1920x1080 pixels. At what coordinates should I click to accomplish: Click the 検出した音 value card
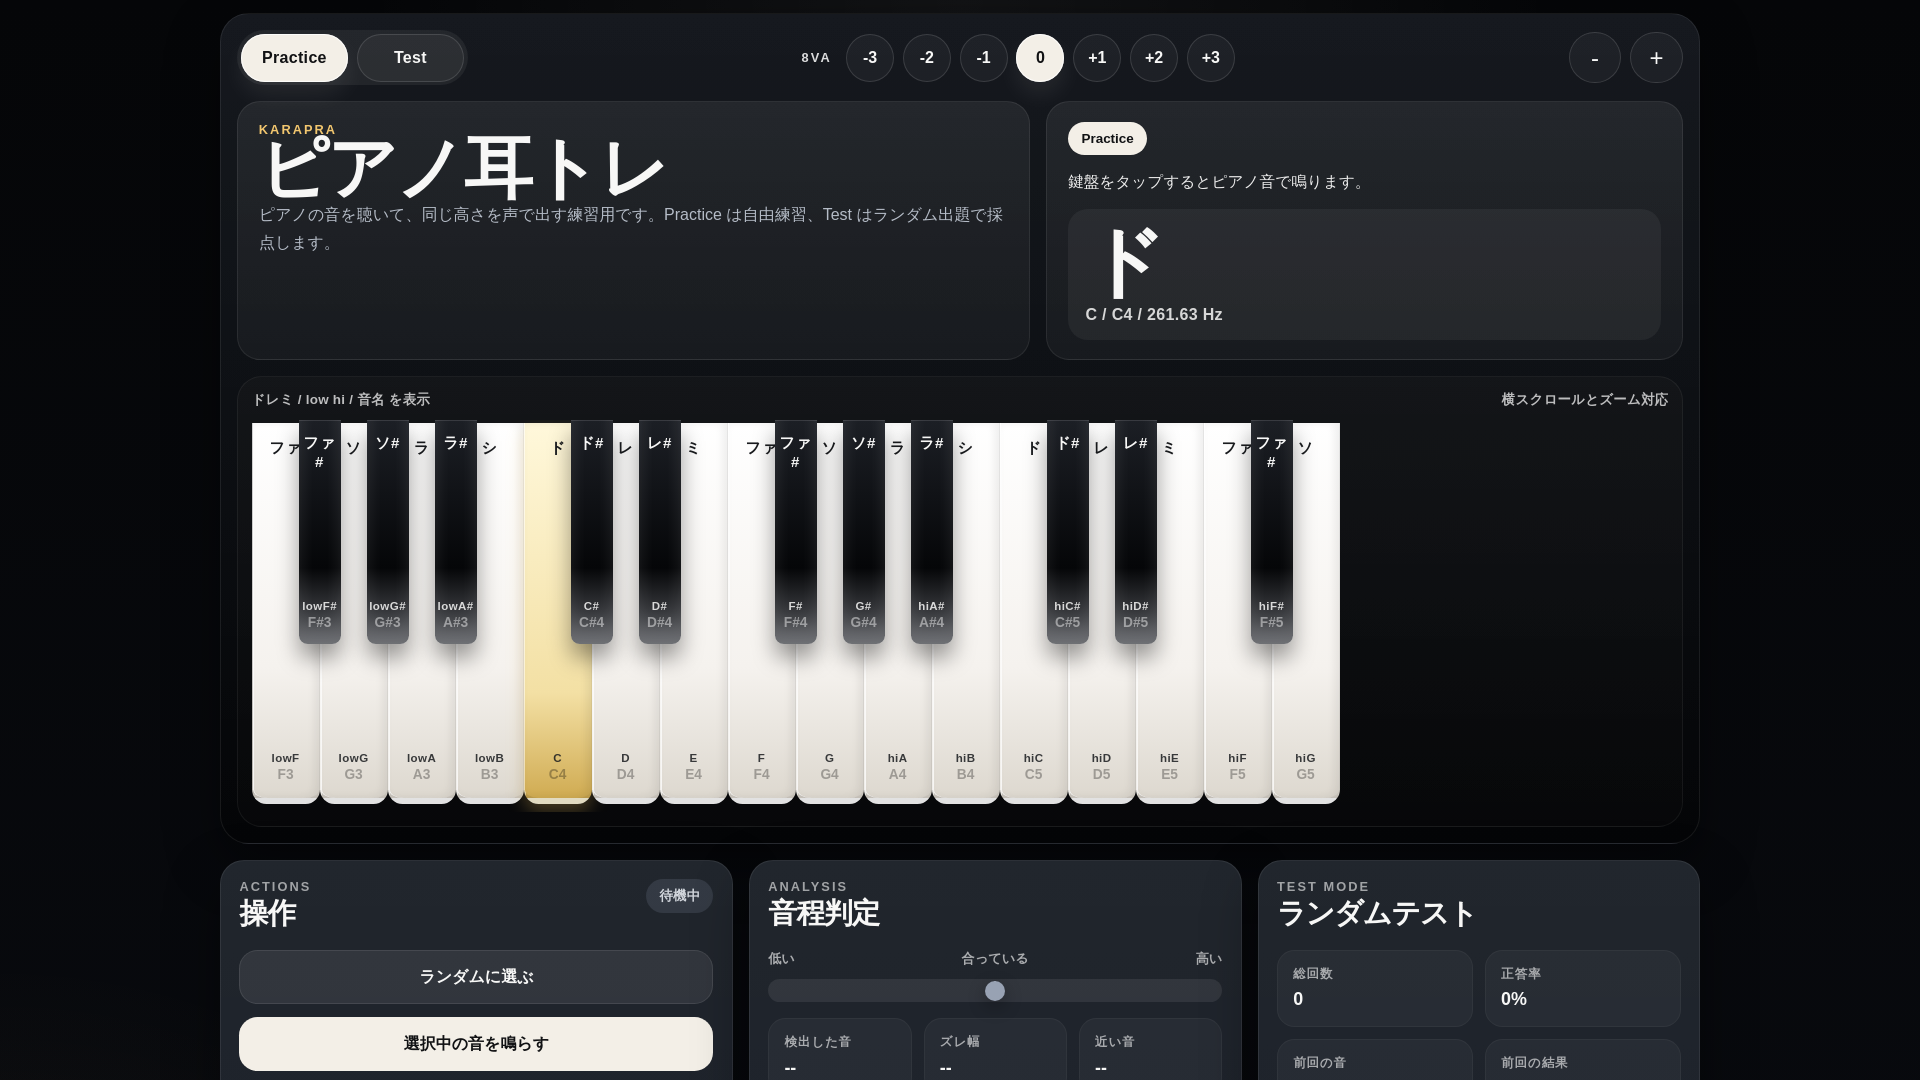click(x=840, y=1050)
